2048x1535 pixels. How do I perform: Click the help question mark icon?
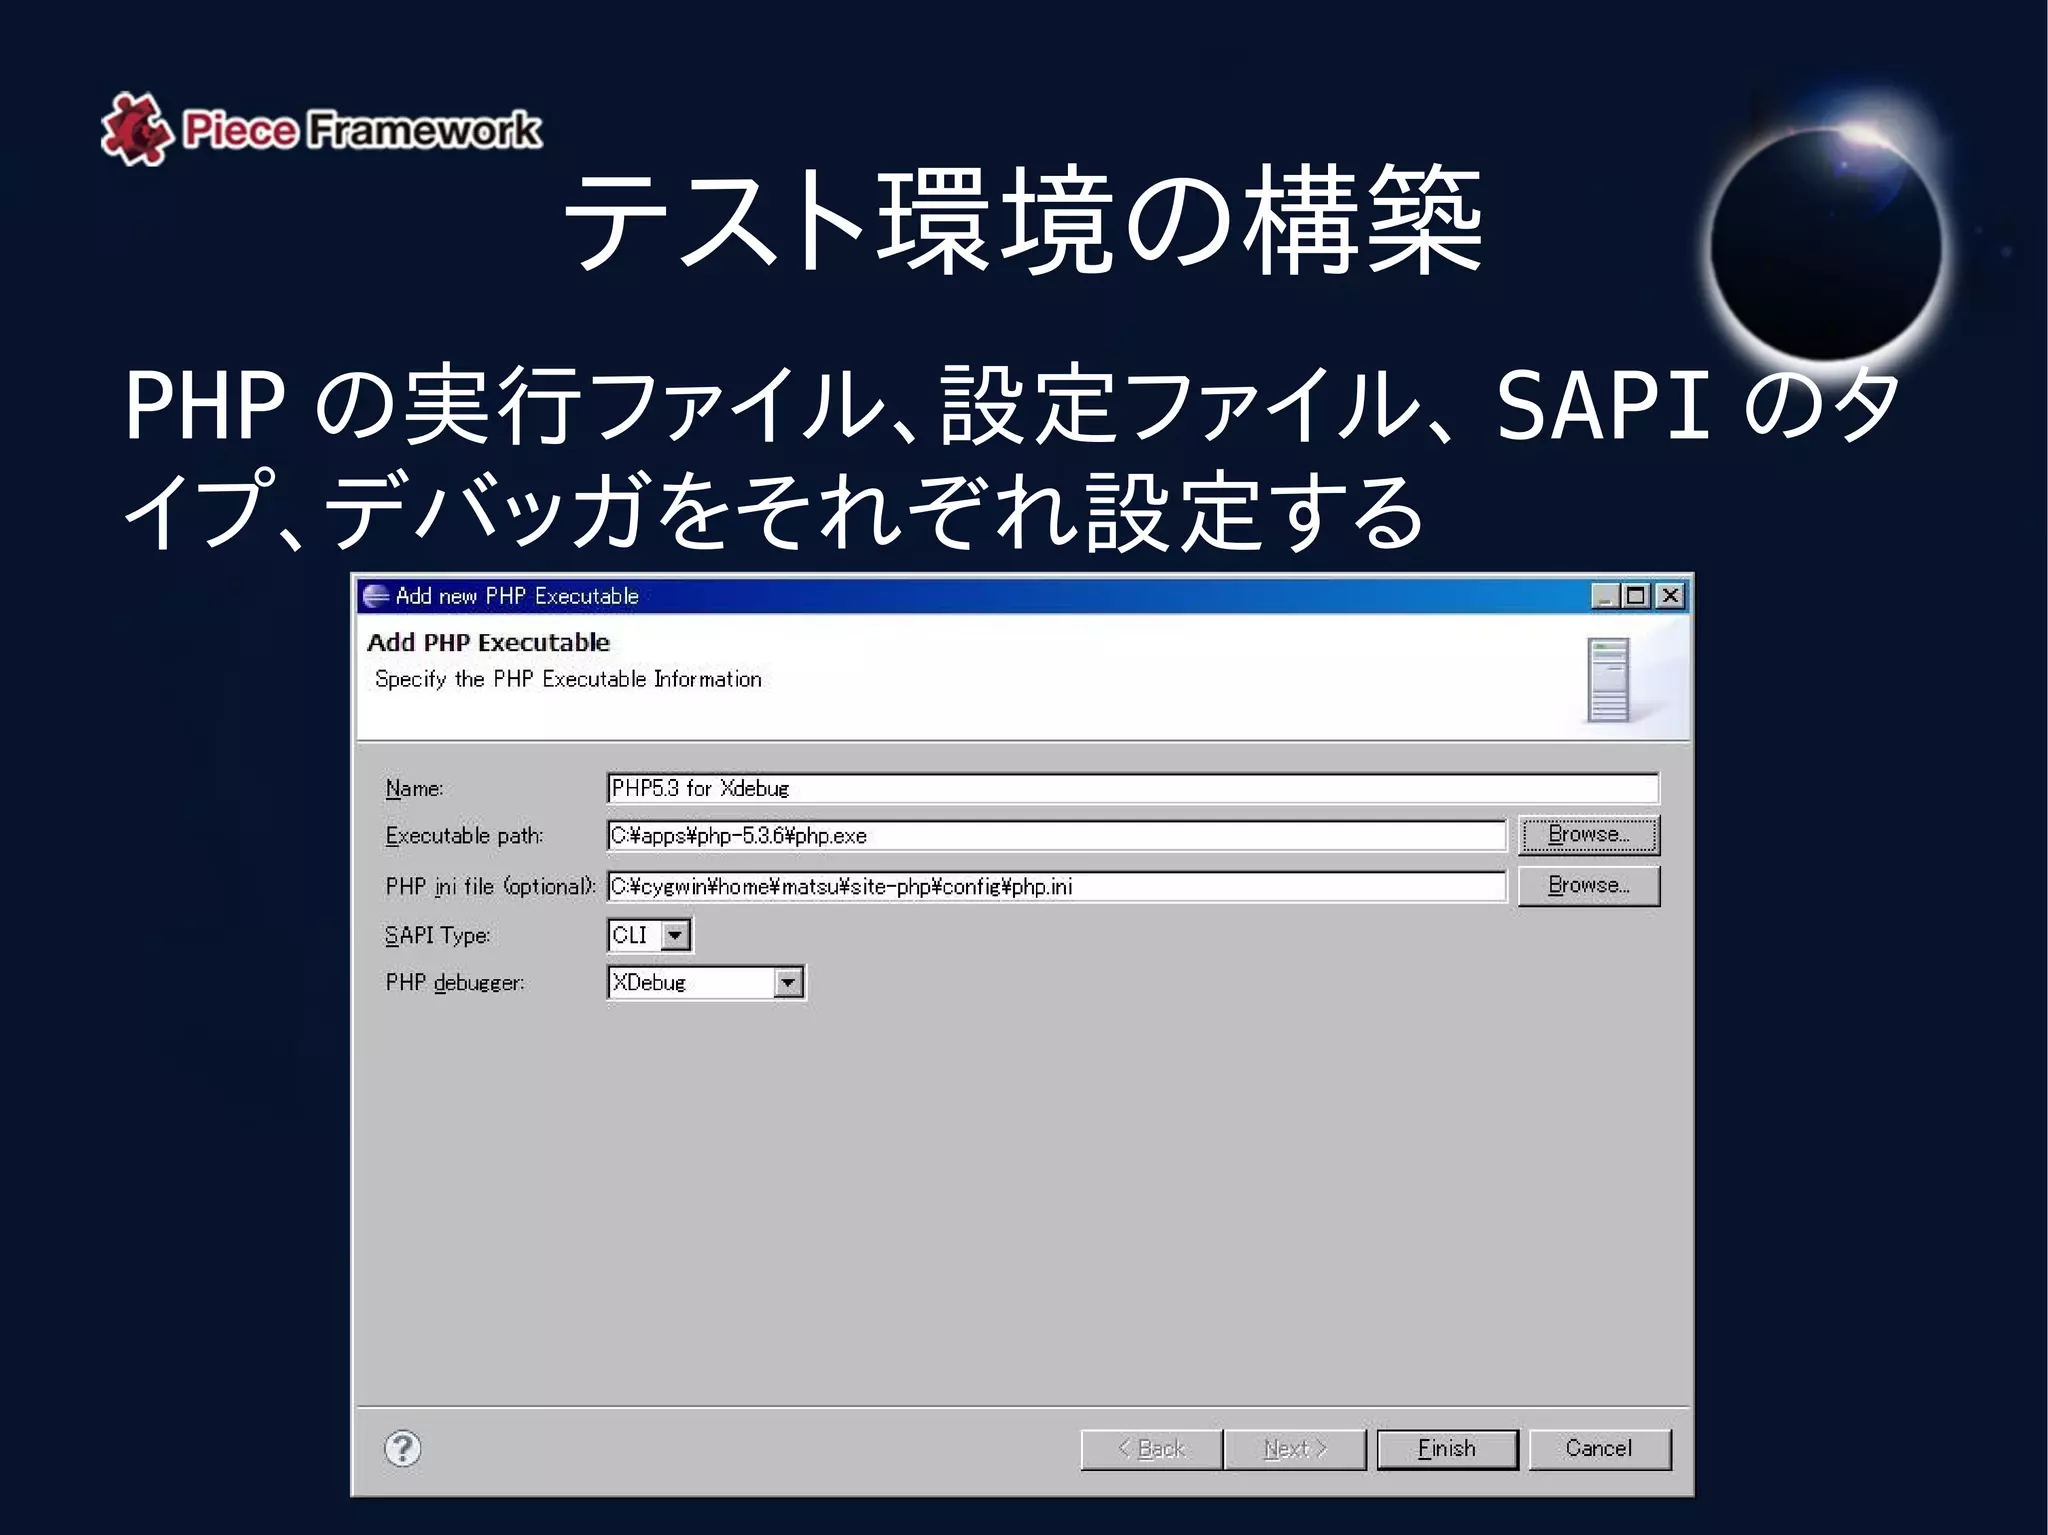[x=403, y=1448]
